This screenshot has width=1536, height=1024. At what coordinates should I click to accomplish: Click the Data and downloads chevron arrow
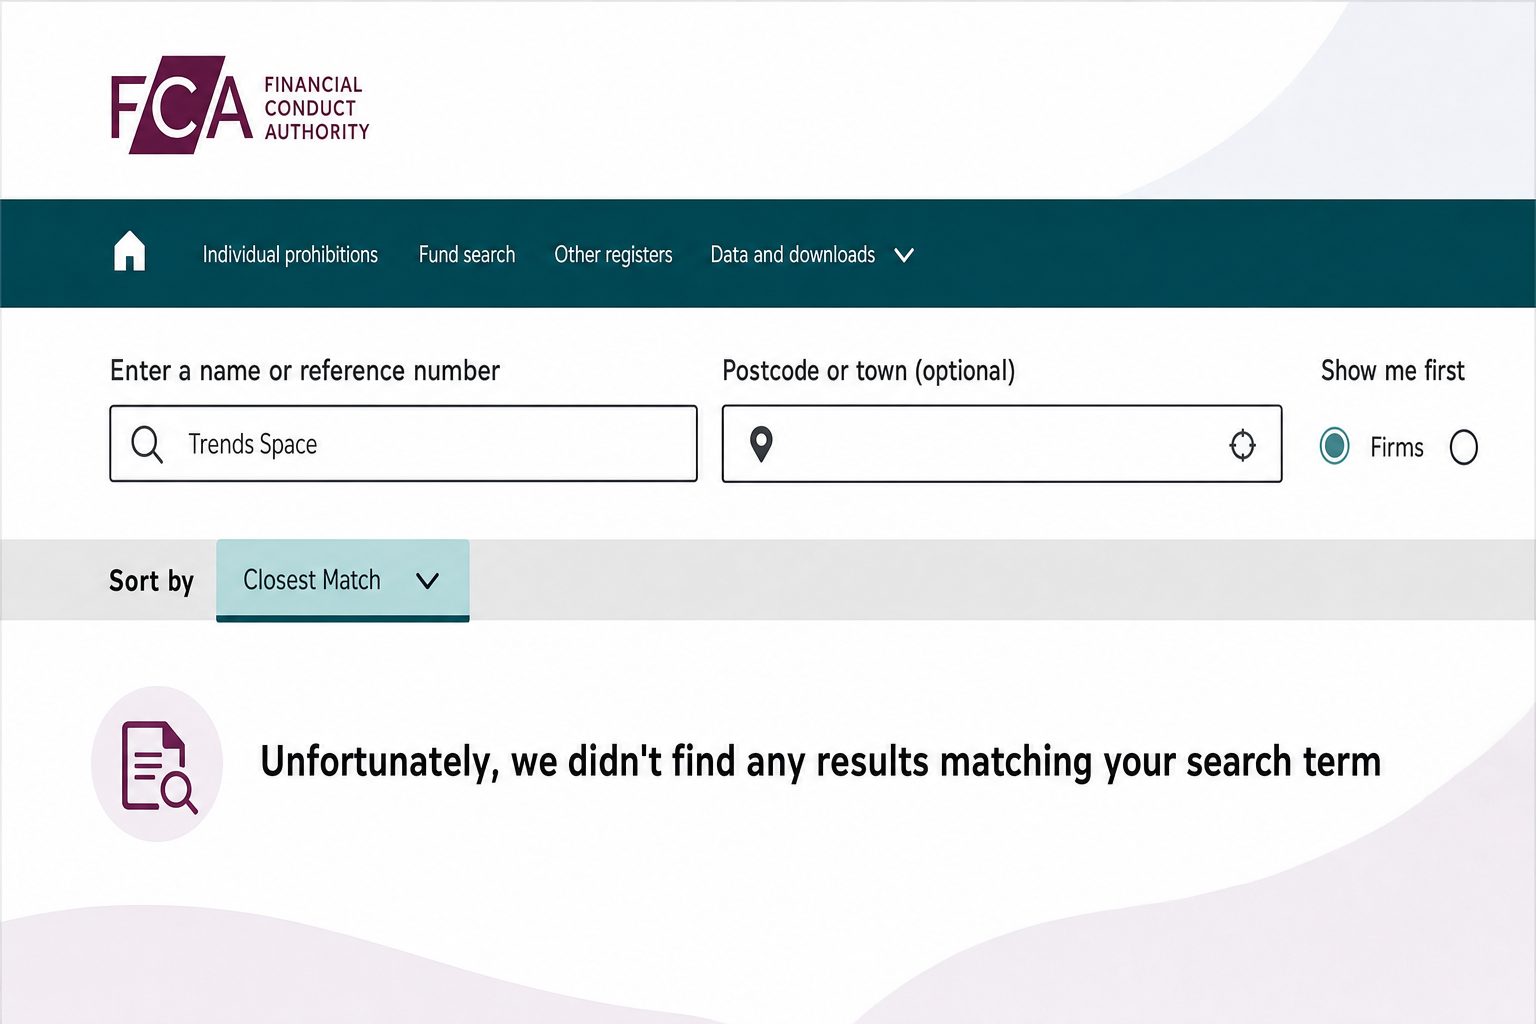click(x=904, y=255)
